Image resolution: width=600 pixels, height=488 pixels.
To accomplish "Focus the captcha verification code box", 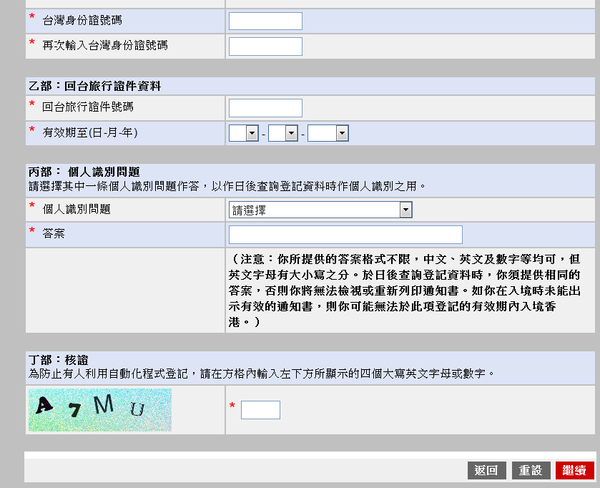I will (x=261, y=410).
